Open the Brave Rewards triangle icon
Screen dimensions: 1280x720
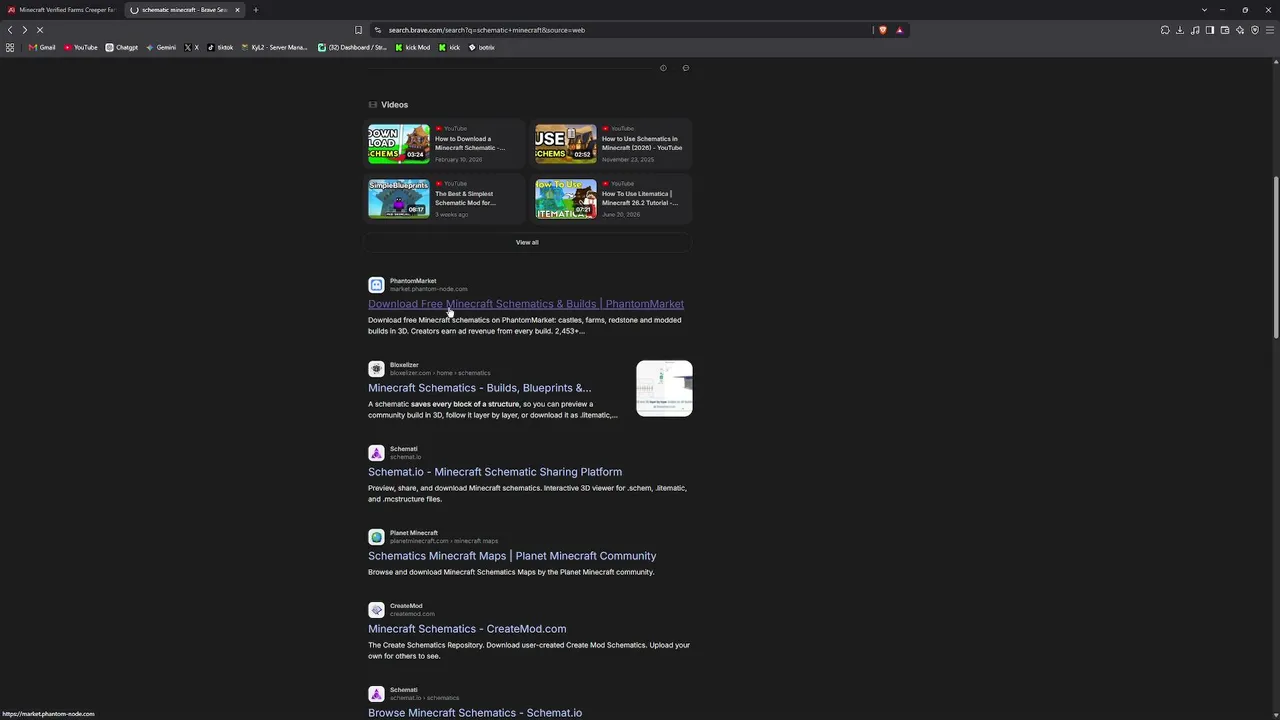(x=899, y=30)
